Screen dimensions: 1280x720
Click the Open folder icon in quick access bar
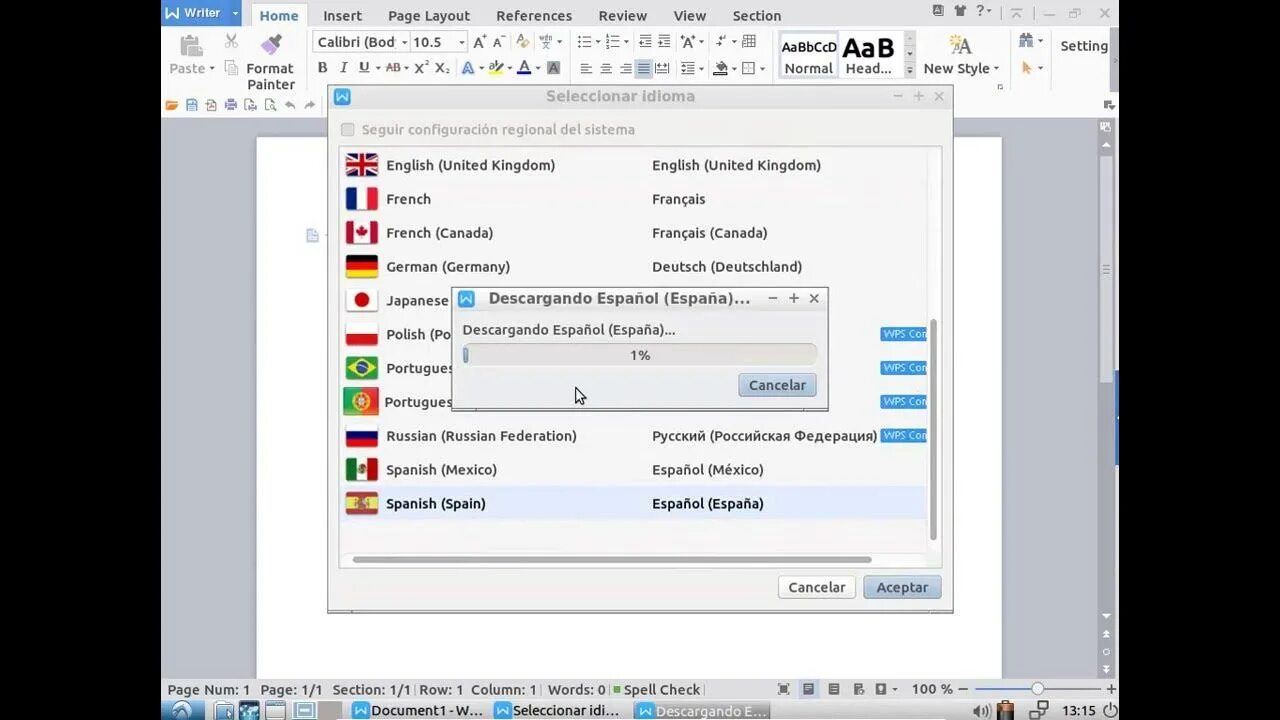click(171, 105)
